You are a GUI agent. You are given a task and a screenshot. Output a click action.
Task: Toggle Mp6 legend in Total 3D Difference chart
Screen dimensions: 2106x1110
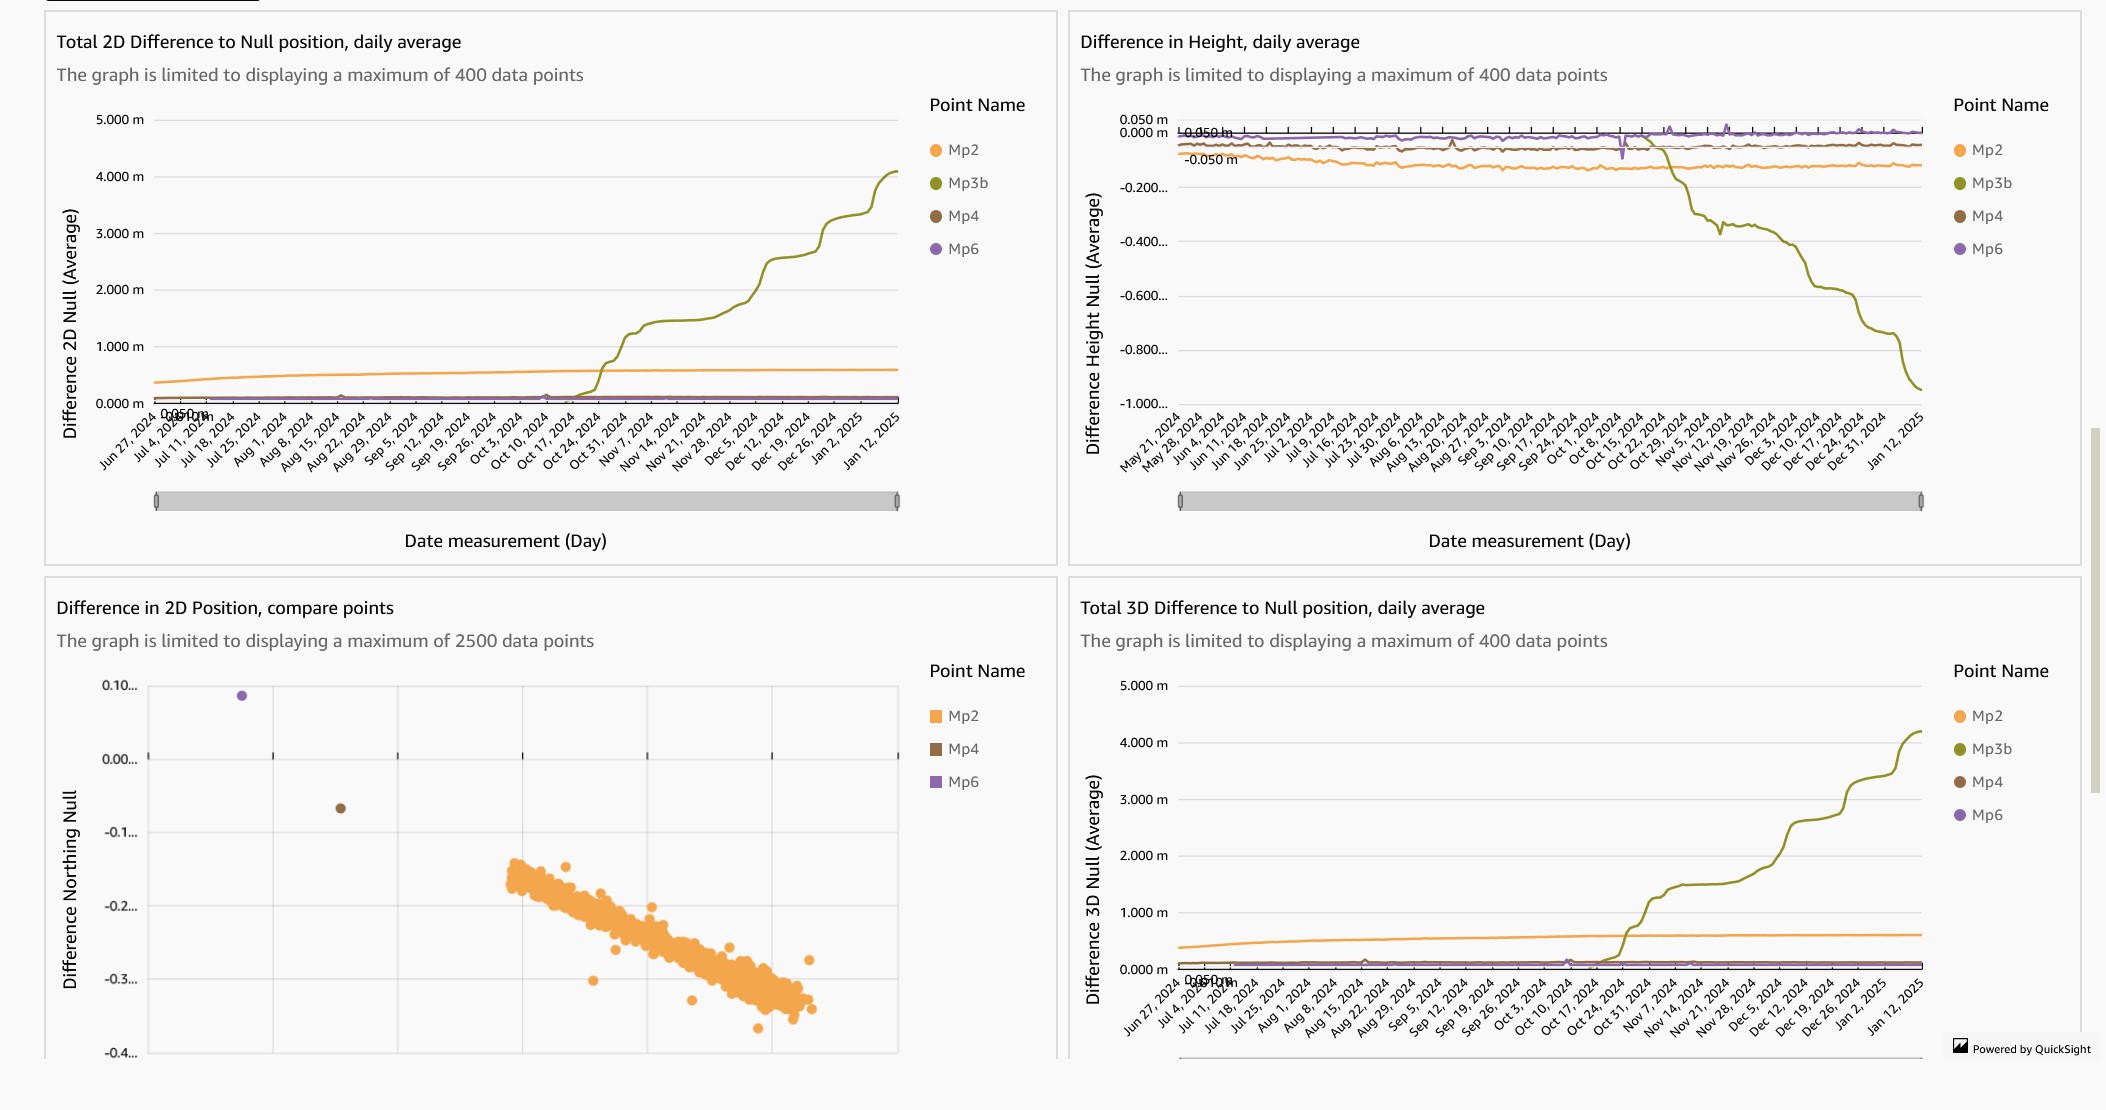point(1986,815)
